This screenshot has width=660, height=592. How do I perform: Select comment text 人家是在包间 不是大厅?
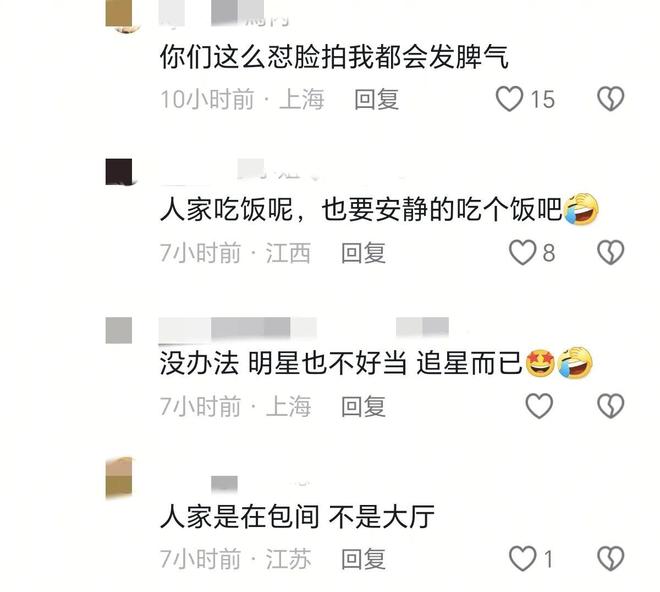pyautogui.click(x=297, y=516)
